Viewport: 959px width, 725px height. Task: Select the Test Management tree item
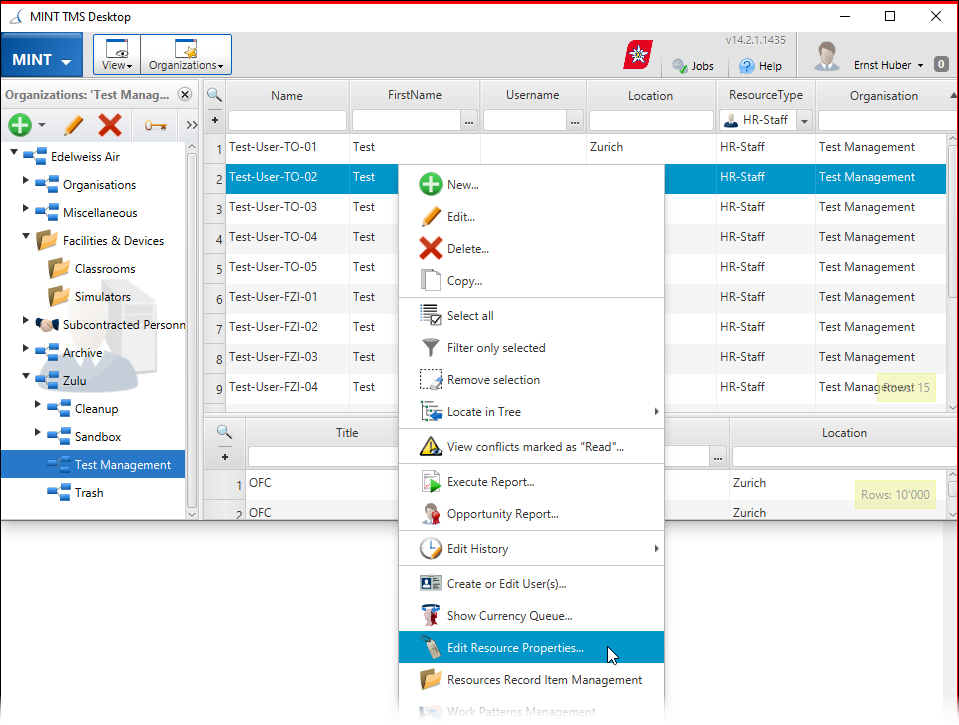93,464
